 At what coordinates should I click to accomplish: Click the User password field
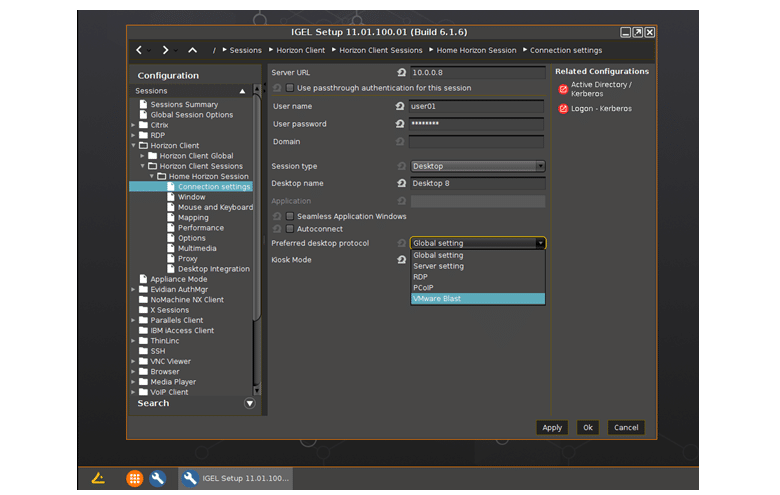pyautogui.click(x=476, y=124)
